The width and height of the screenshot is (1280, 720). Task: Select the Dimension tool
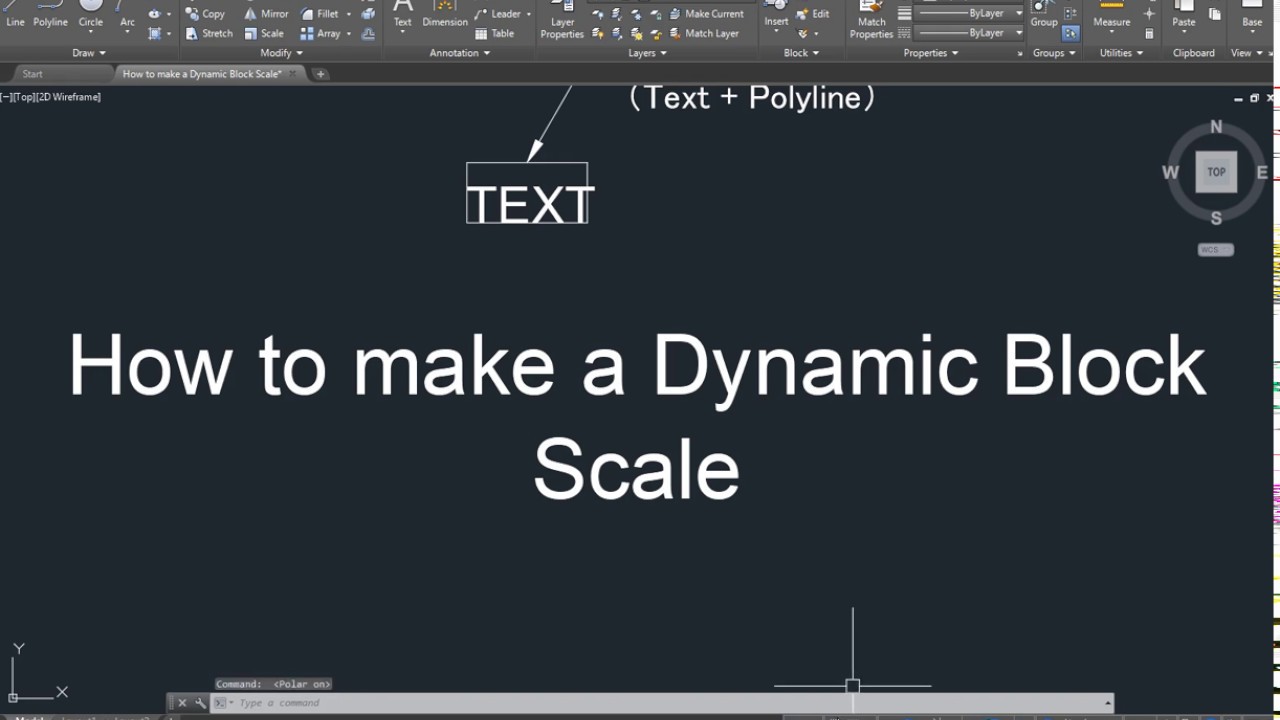pos(445,14)
